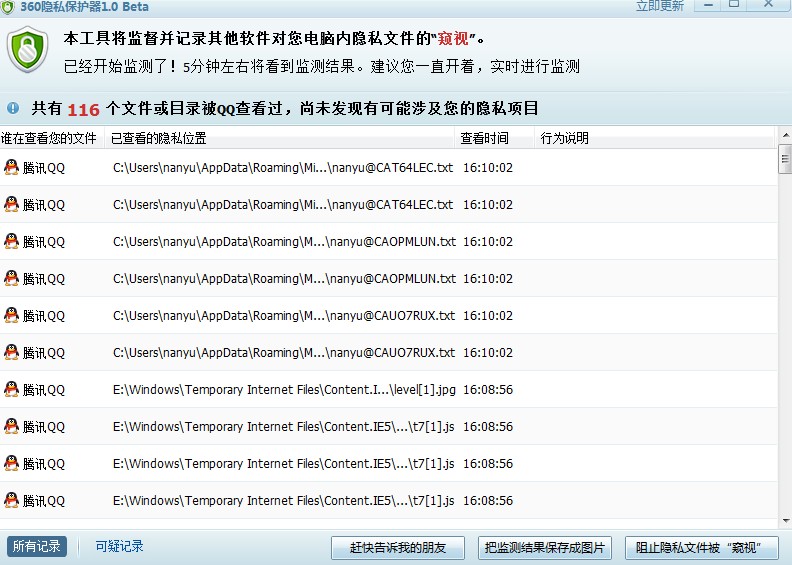Click QQ penguin icon in first CAOPMLUN.txt row
The width and height of the screenshot is (792, 565).
click(x=11, y=241)
